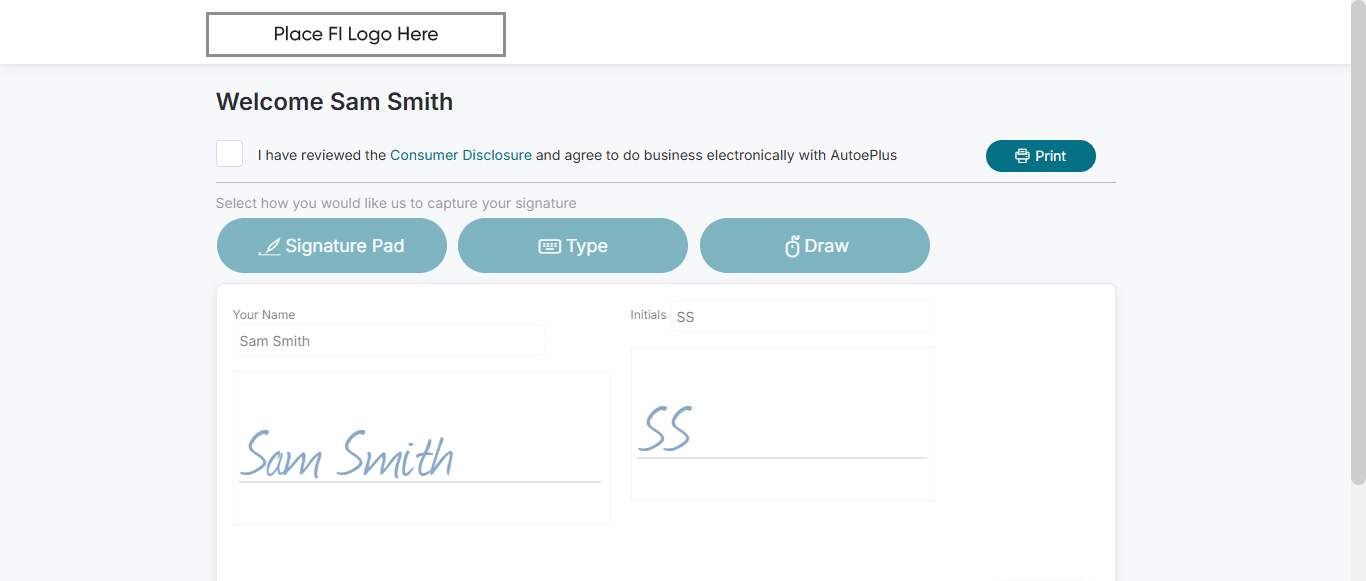Choose the Draw signature option
Image resolution: width=1366 pixels, height=581 pixels.
[815, 246]
